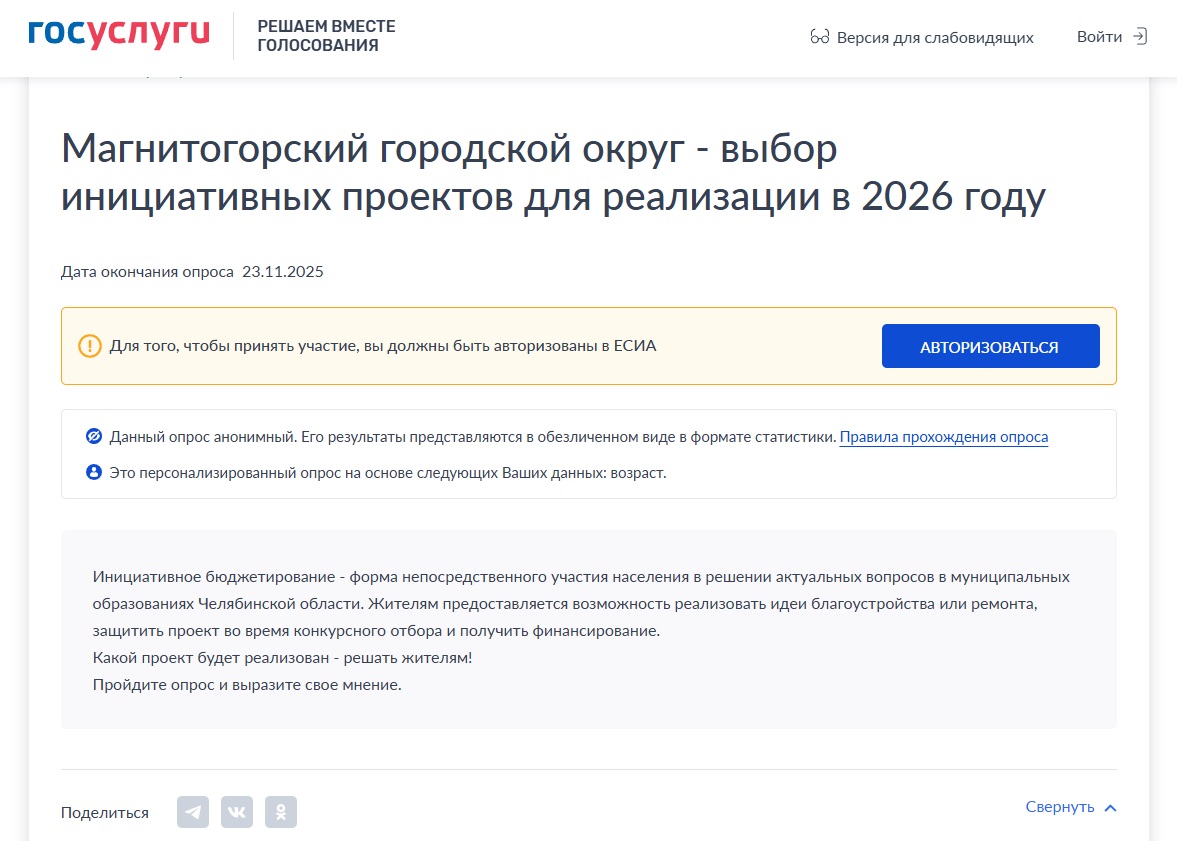1177x841 pixels.
Task: Click the Войти text link
Action: coord(1099,37)
